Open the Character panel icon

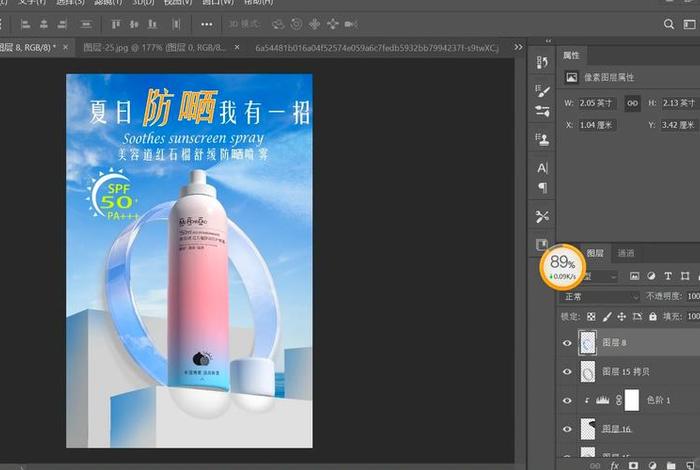coord(542,168)
